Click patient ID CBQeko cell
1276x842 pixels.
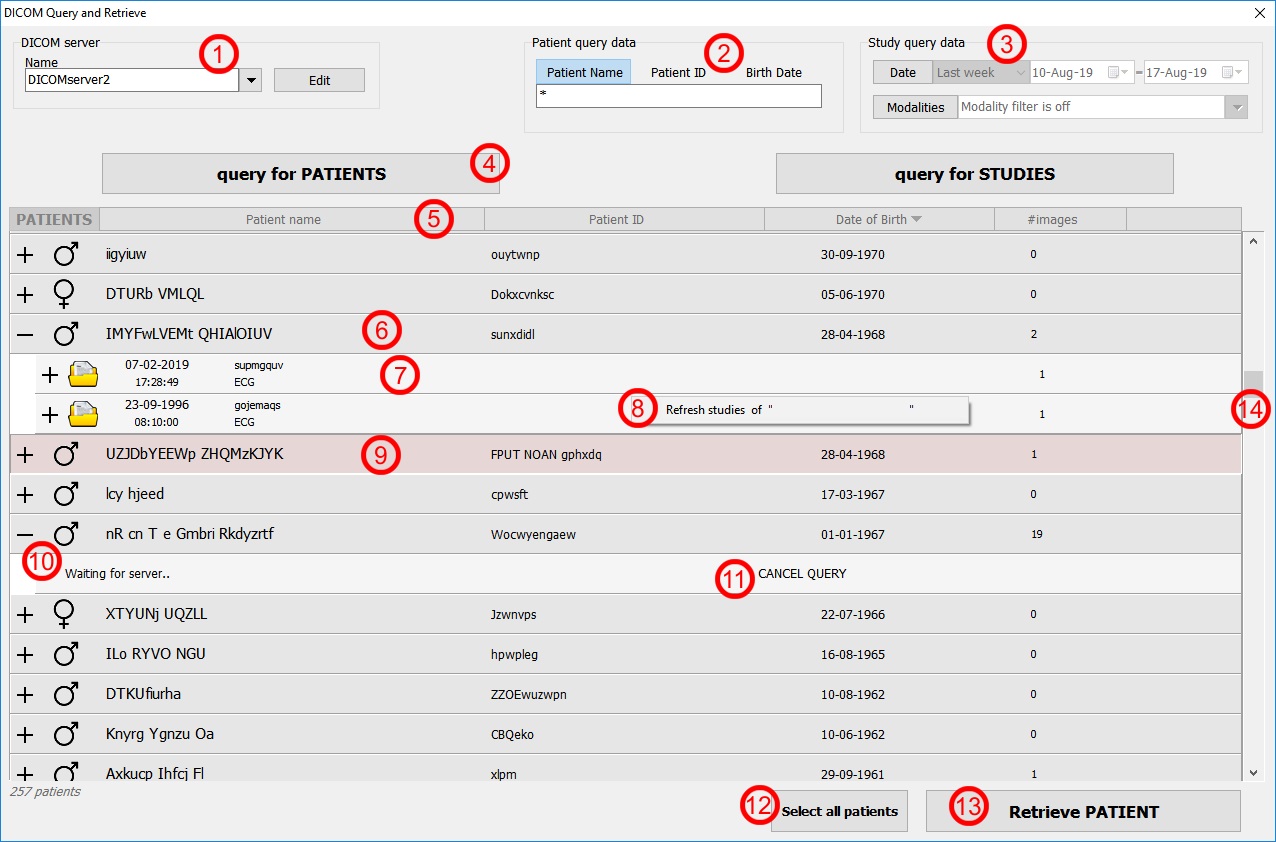pos(512,734)
